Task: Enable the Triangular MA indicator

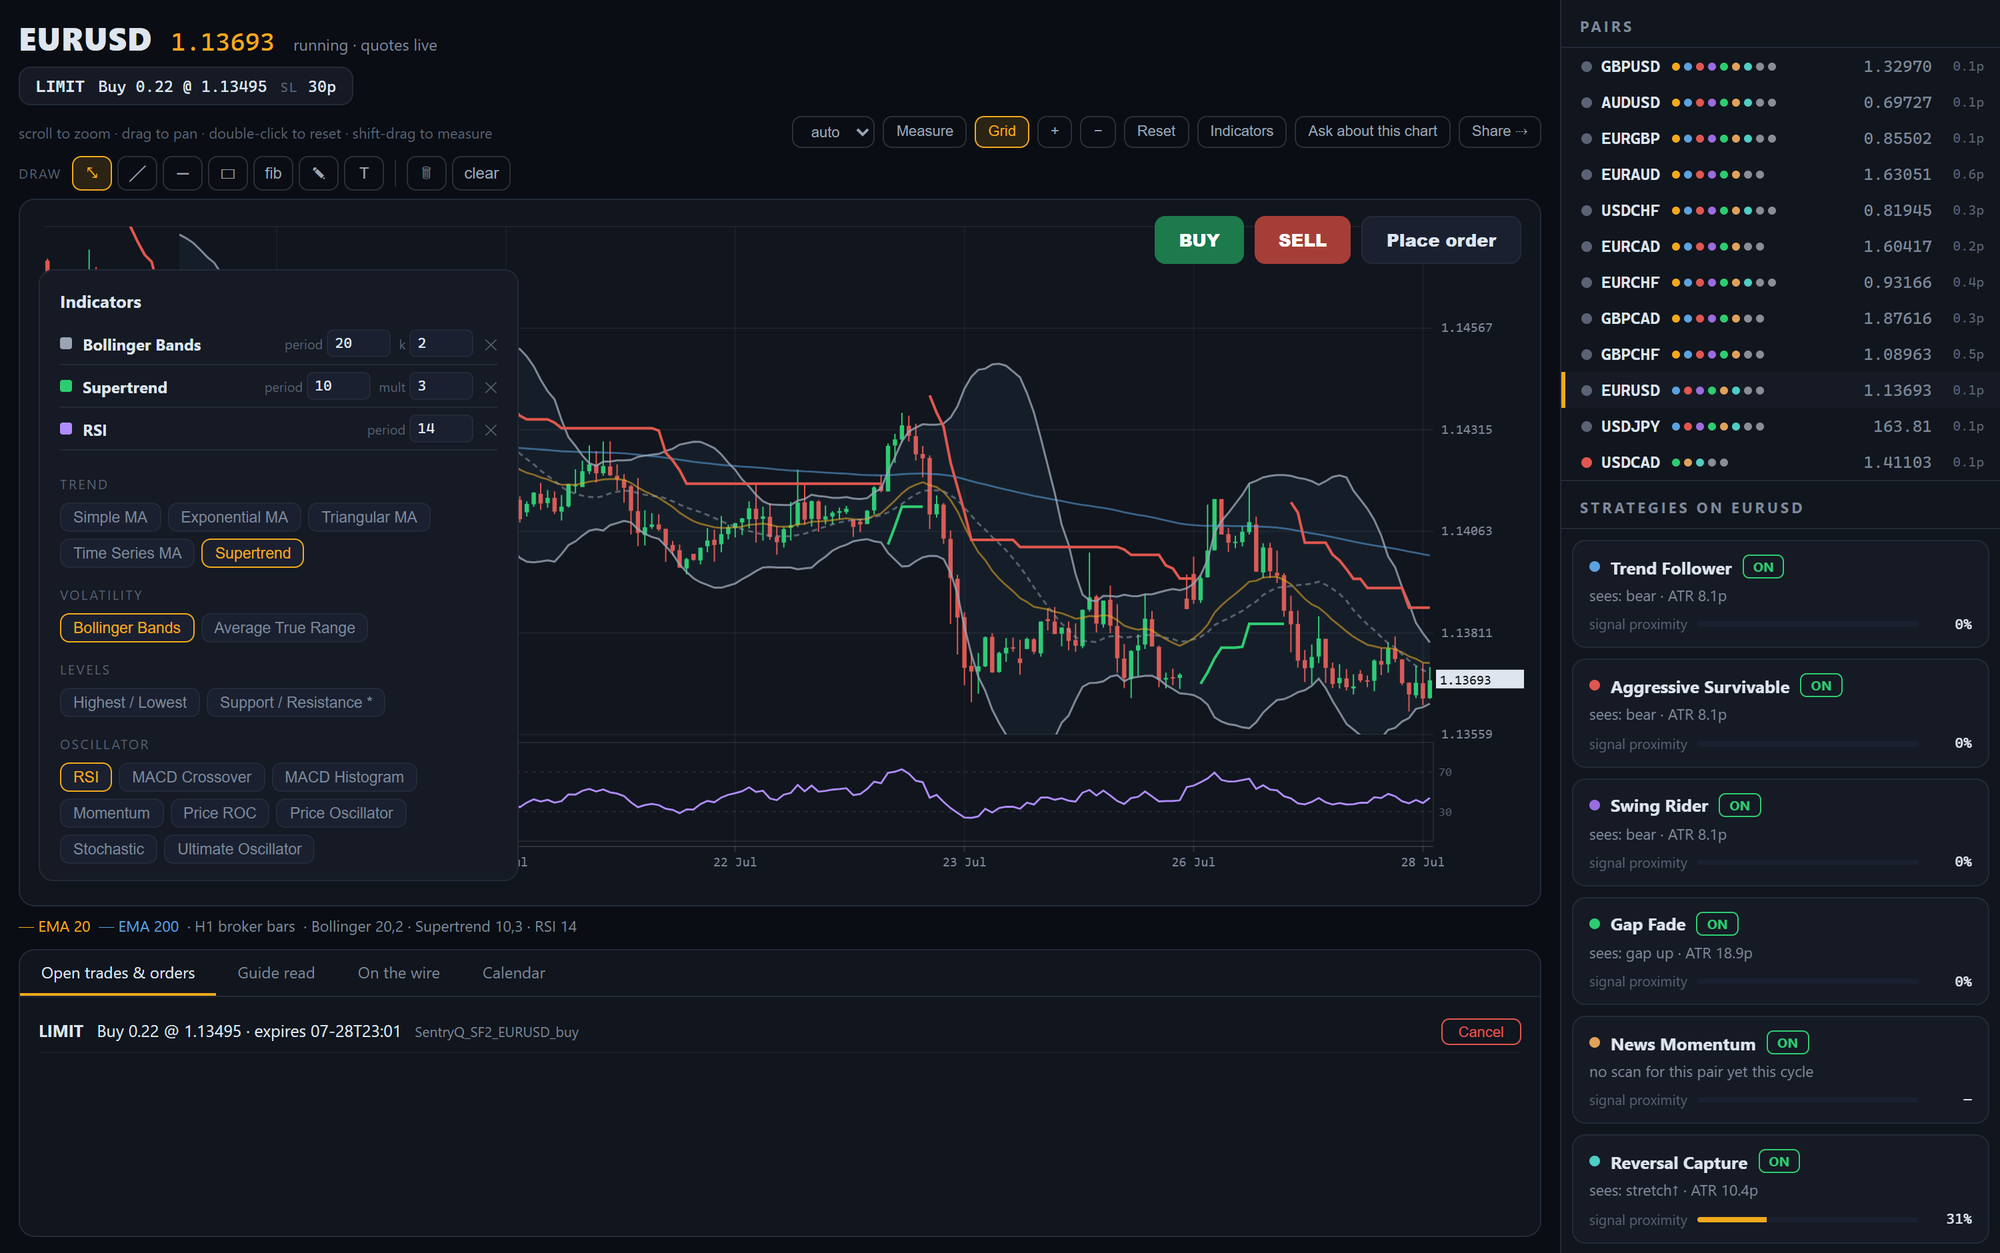Action: point(369,517)
